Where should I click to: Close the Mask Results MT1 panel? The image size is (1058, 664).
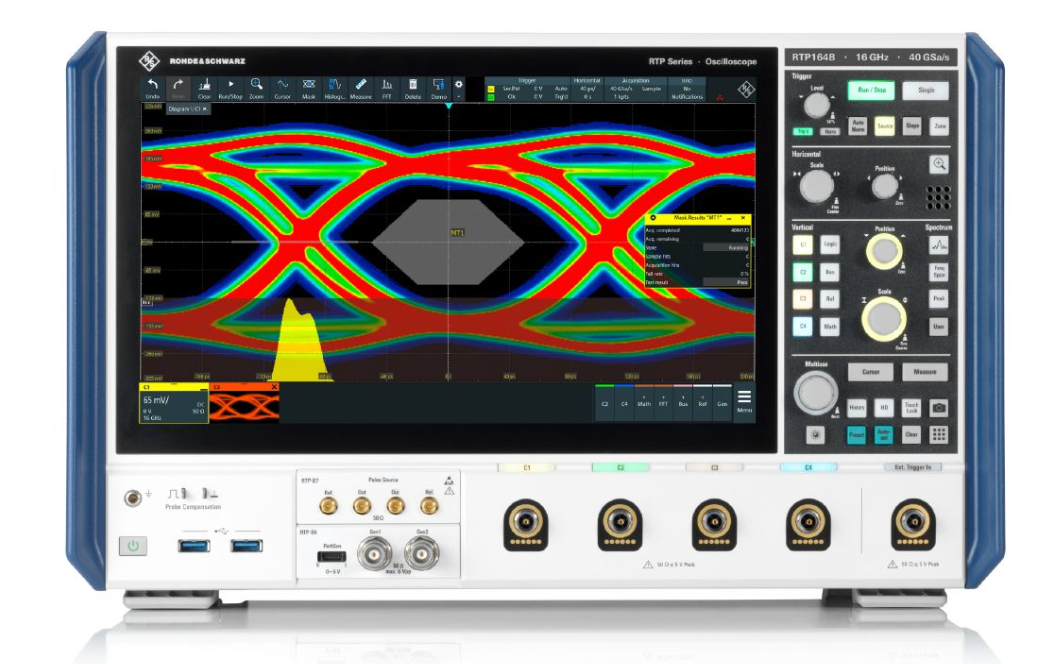[x=743, y=218]
